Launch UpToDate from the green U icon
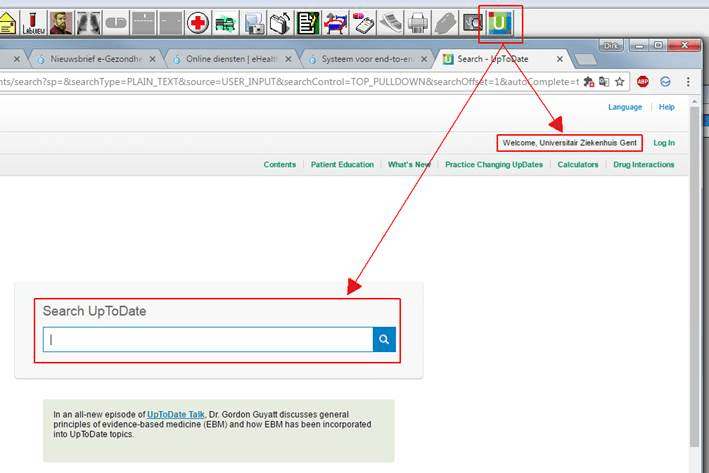The height and width of the screenshot is (473, 709). 500,23
